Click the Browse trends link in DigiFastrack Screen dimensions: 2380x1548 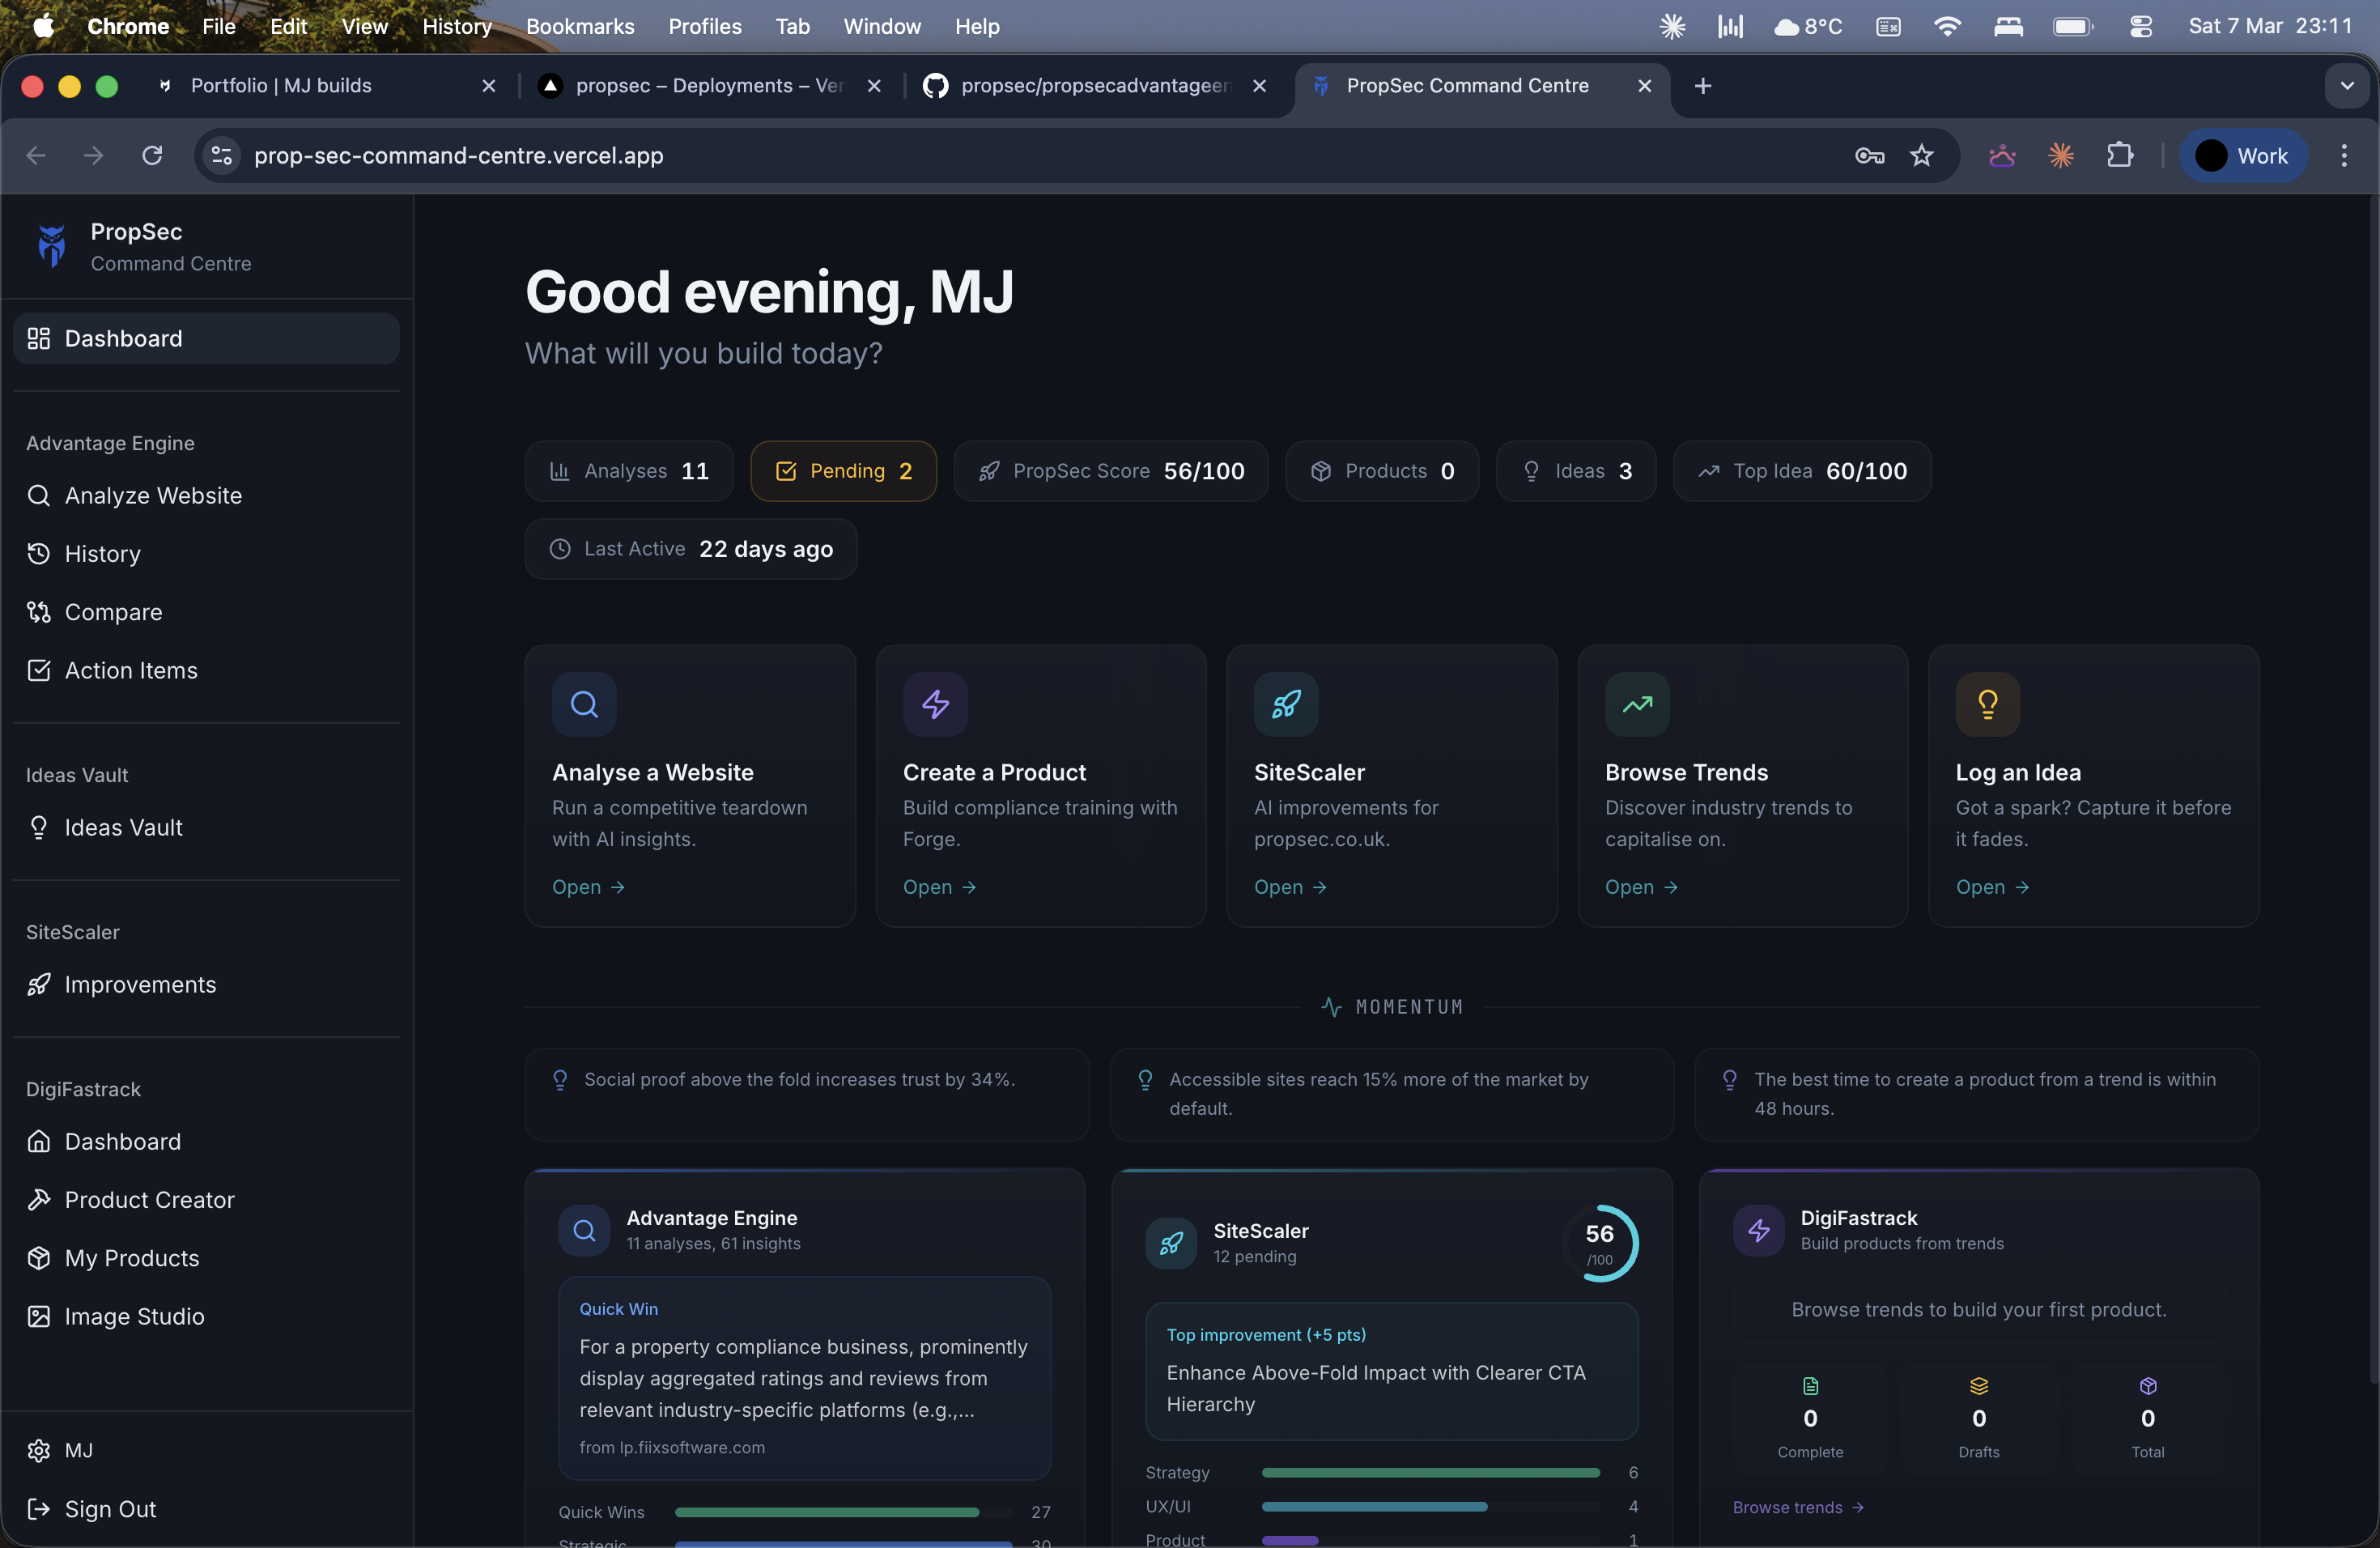1798,1507
